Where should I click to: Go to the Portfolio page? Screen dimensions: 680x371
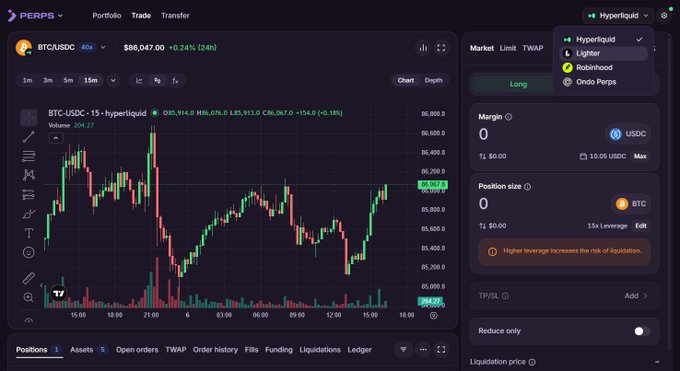pos(107,16)
